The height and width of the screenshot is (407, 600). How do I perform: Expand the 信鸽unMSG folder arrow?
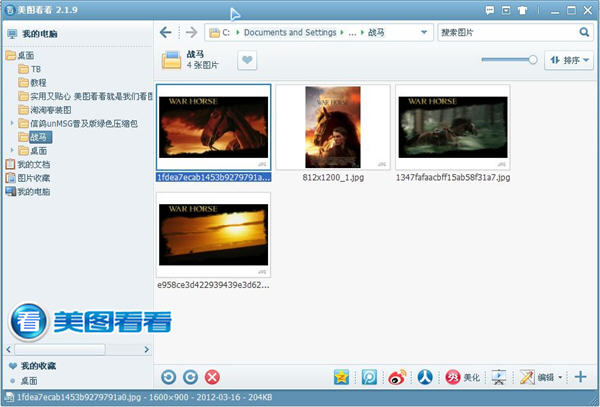tap(12, 123)
